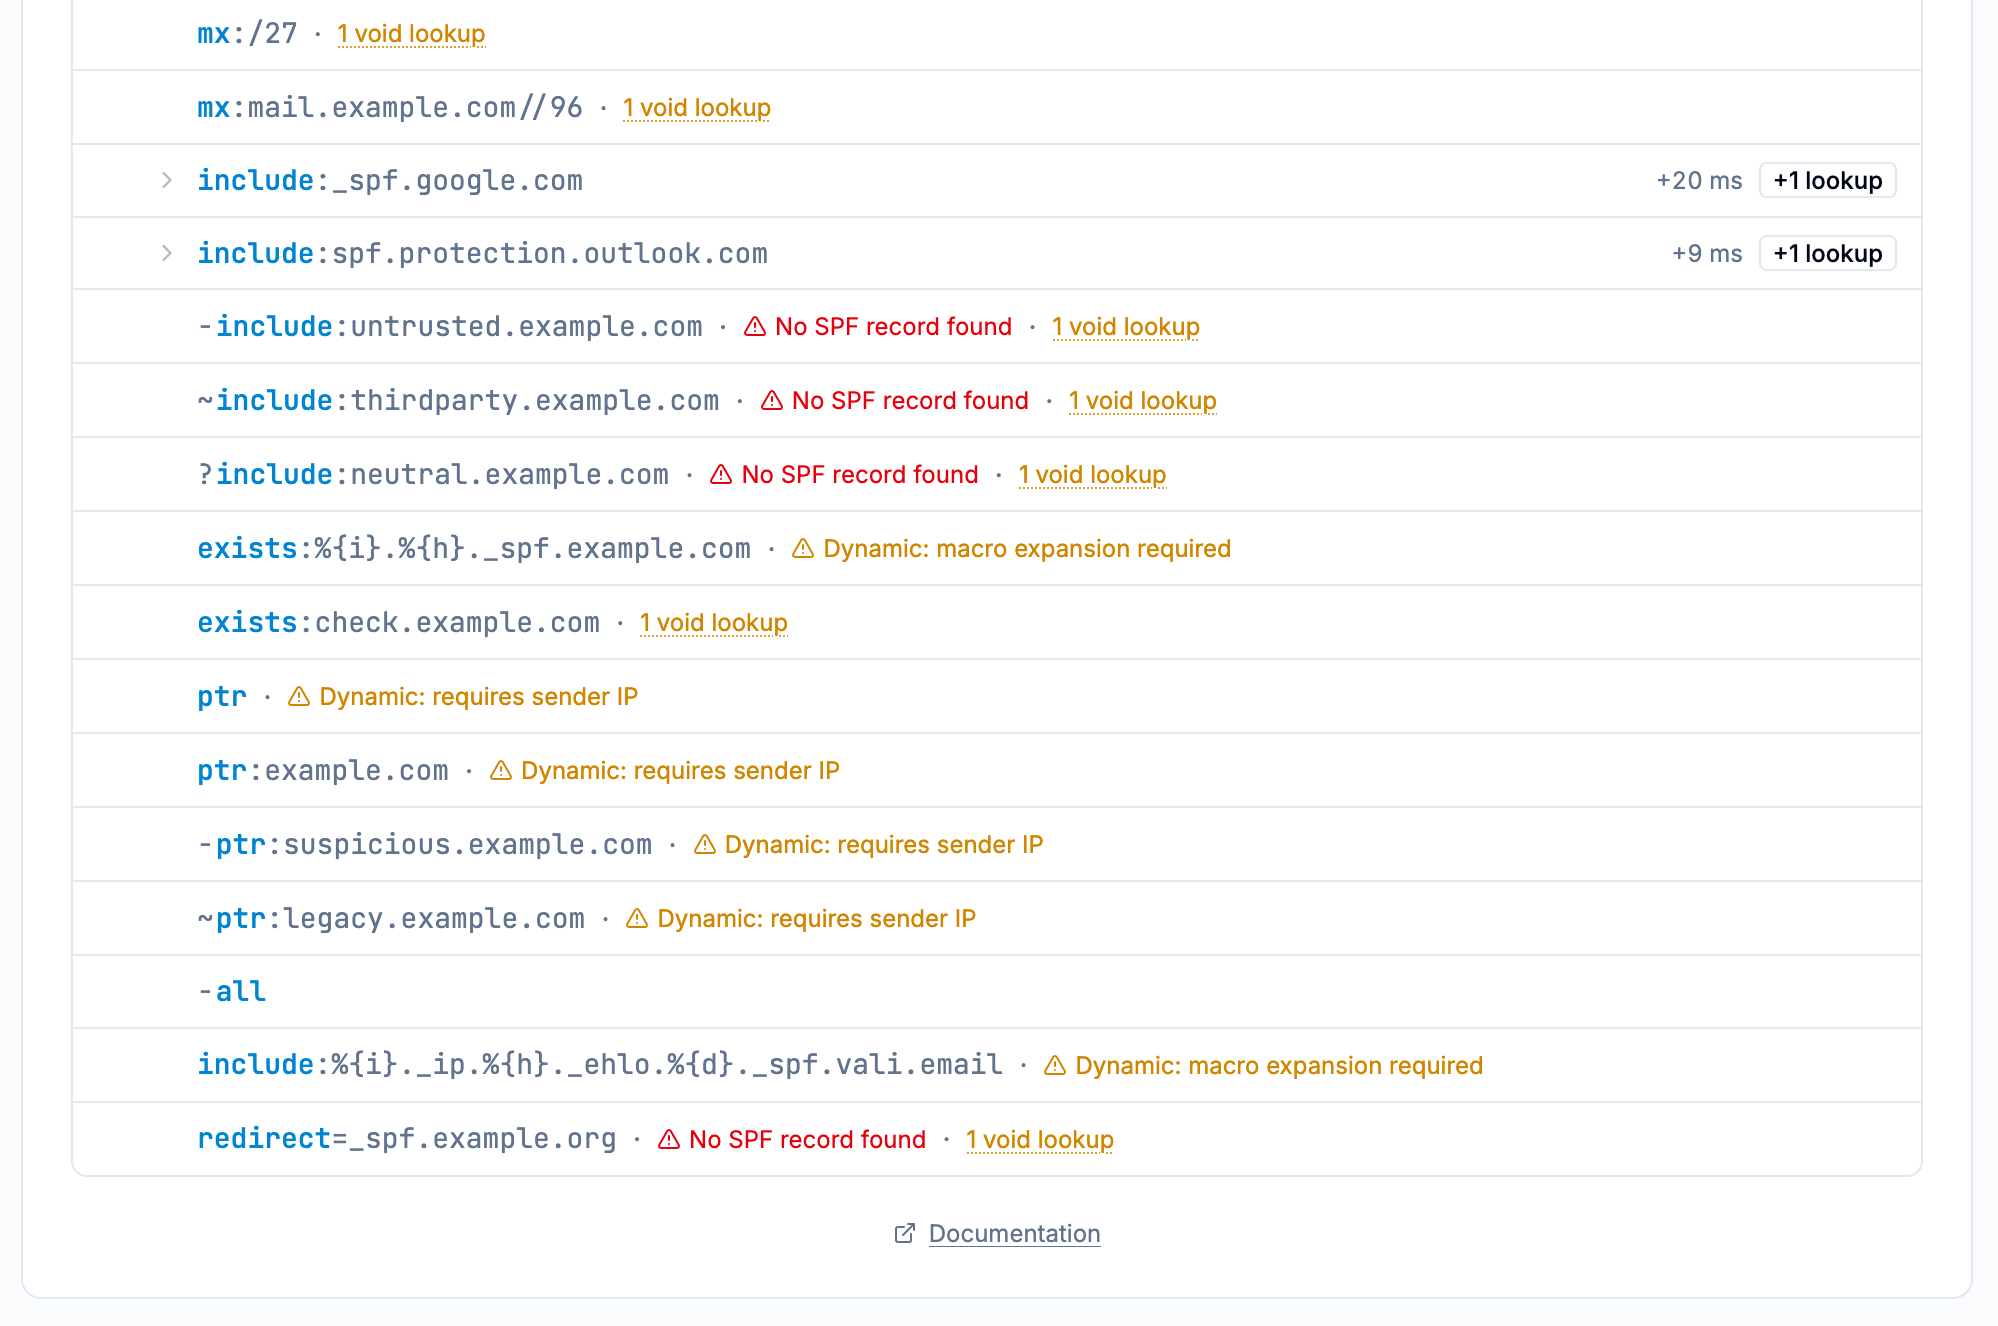Select the redirect=_spf.example.org text
The image size is (1998, 1326).
(407, 1139)
